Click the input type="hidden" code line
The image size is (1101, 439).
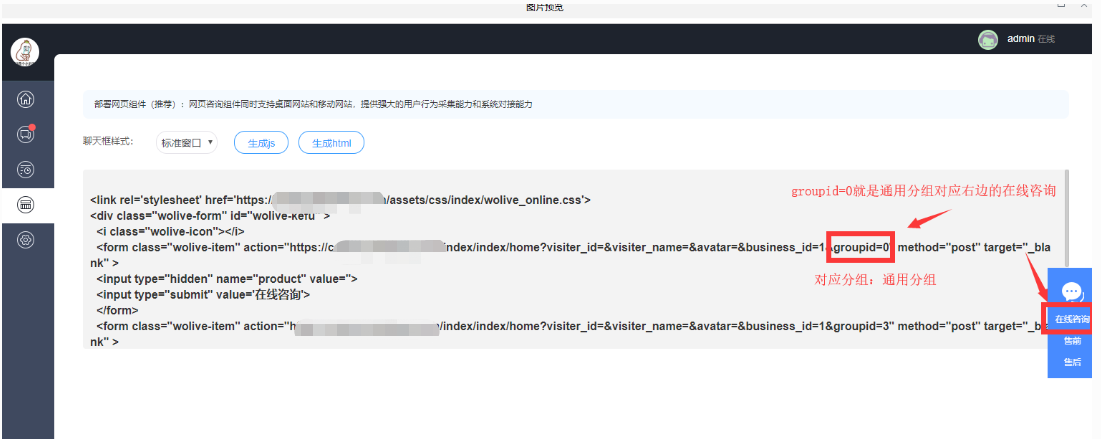pos(227,279)
